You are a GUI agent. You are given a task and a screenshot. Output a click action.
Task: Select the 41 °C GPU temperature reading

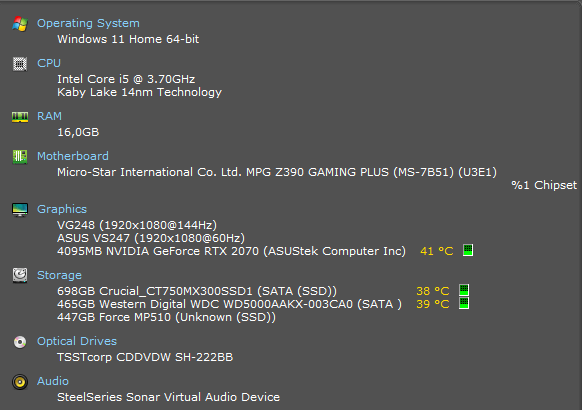tap(436, 251)
